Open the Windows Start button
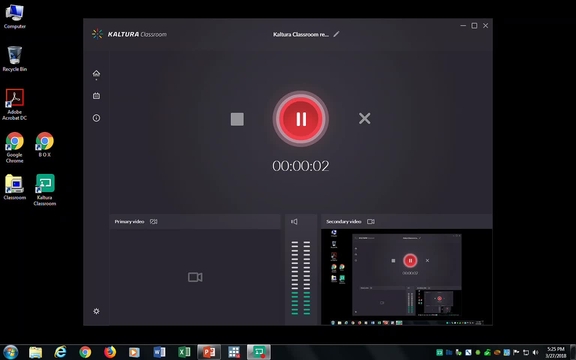The height and width of the screenshot is (360, 576). 10,352
